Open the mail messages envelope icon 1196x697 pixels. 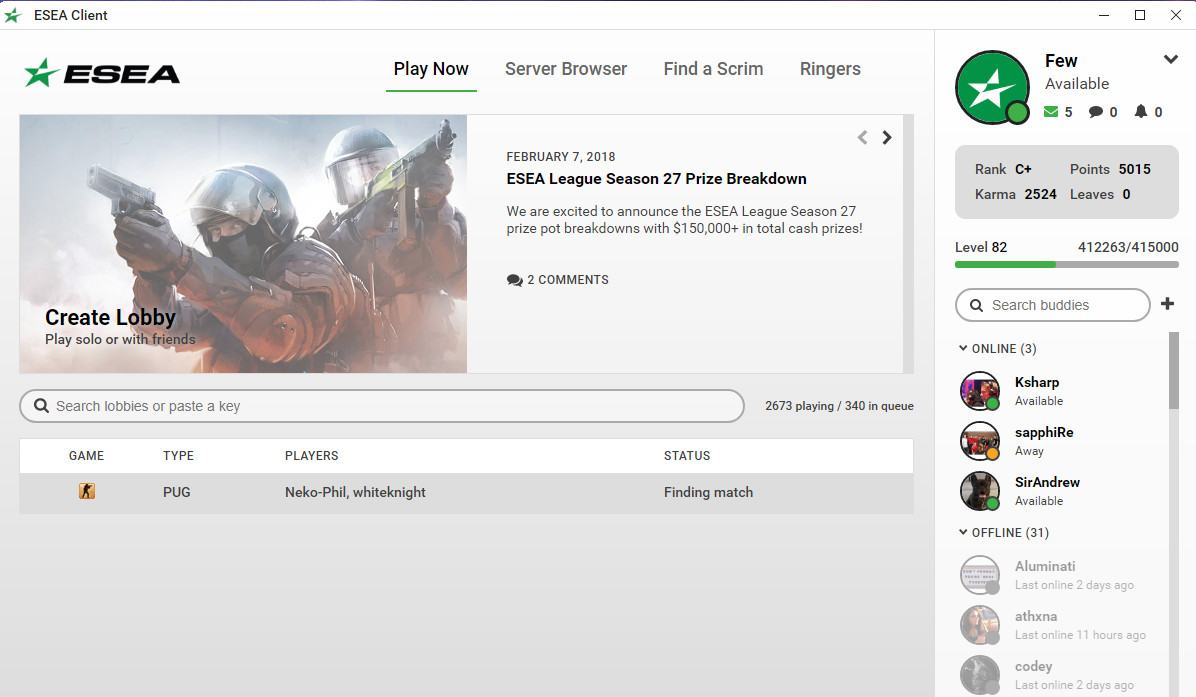[x=1050, y=112]
